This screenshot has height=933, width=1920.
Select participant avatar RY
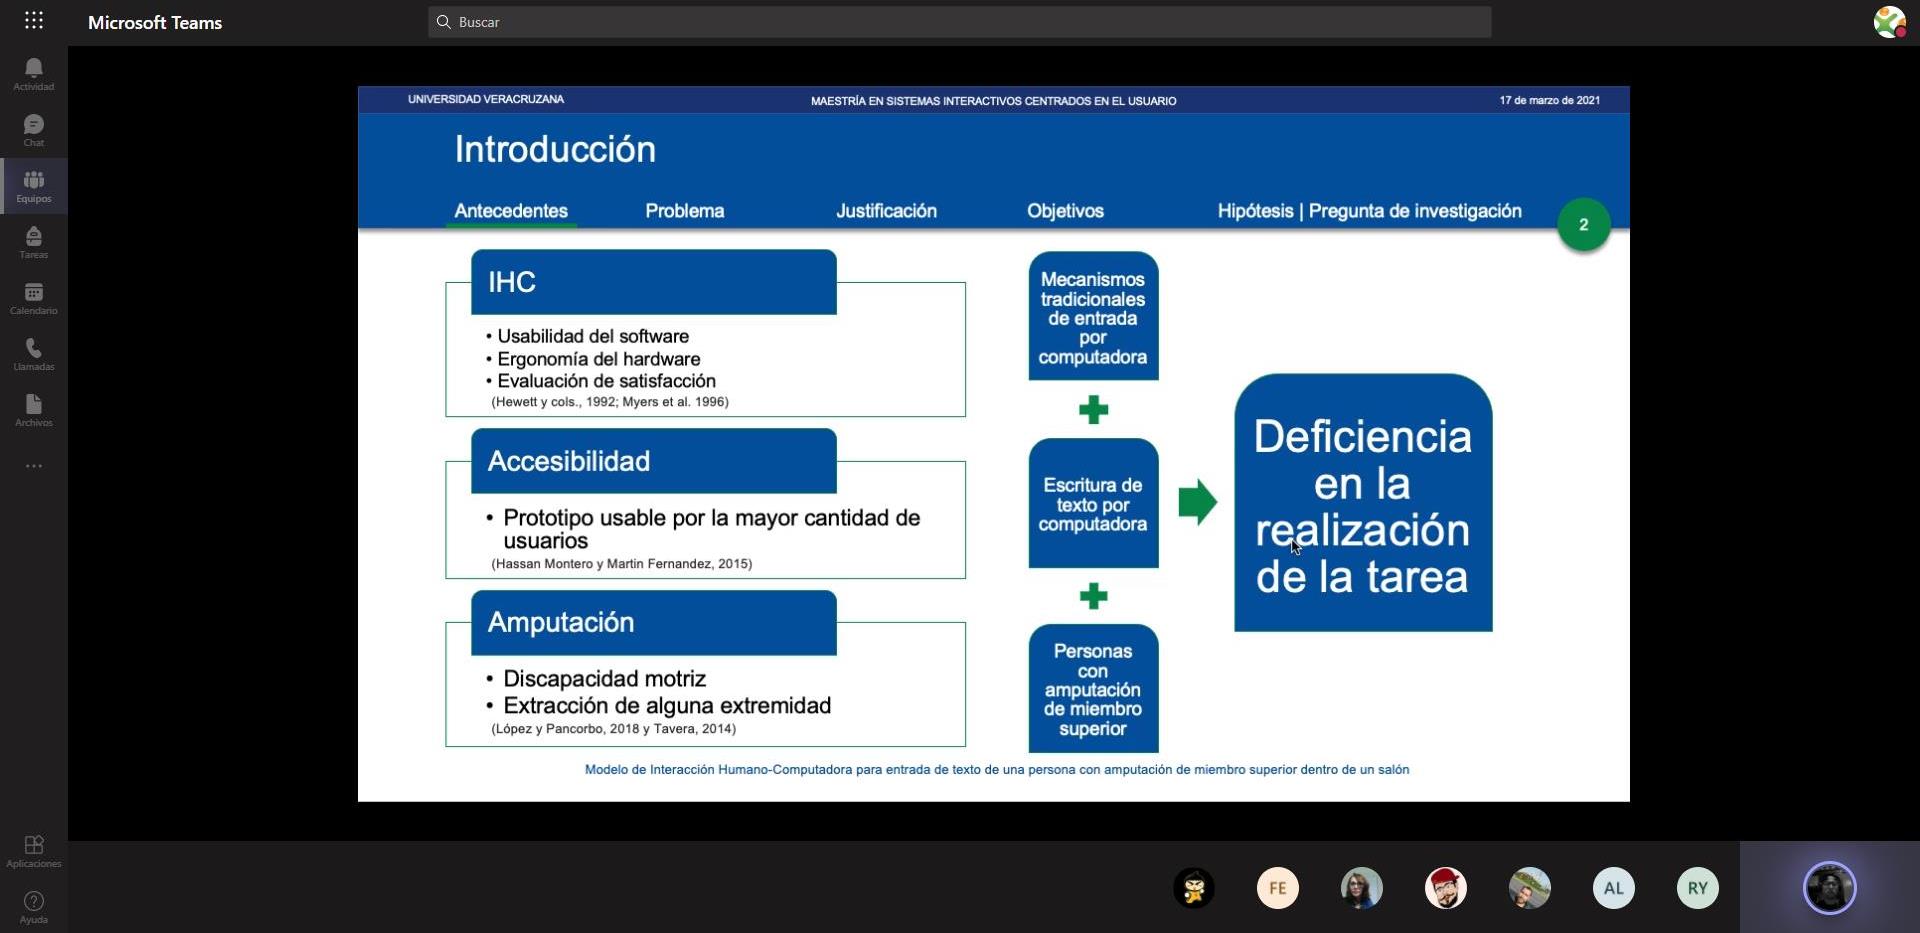point(1697,888)
